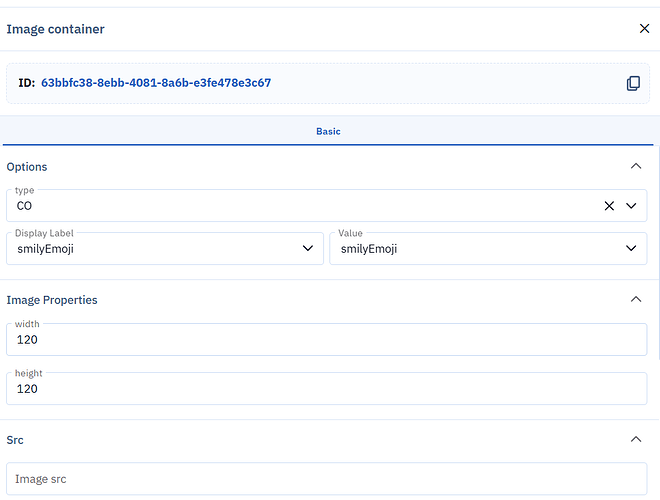Focus the width input field
The image size is (660, 500).
[x=327, y=340]
